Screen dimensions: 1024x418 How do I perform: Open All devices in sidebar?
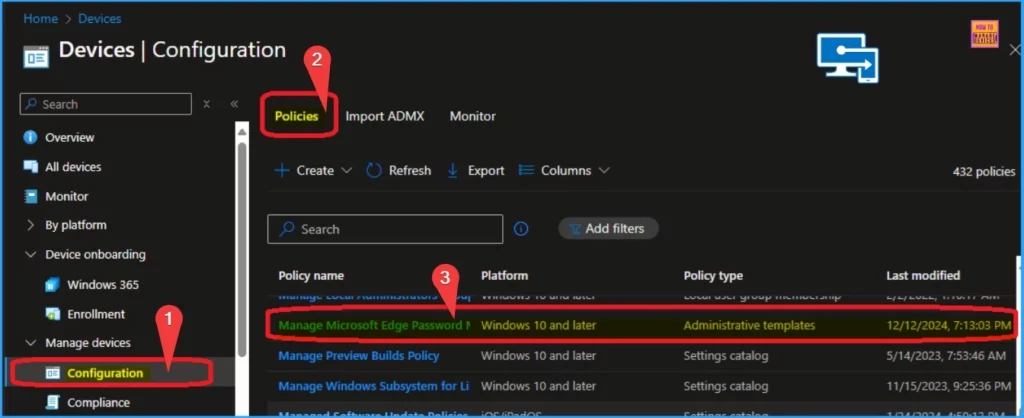point(73,167)
